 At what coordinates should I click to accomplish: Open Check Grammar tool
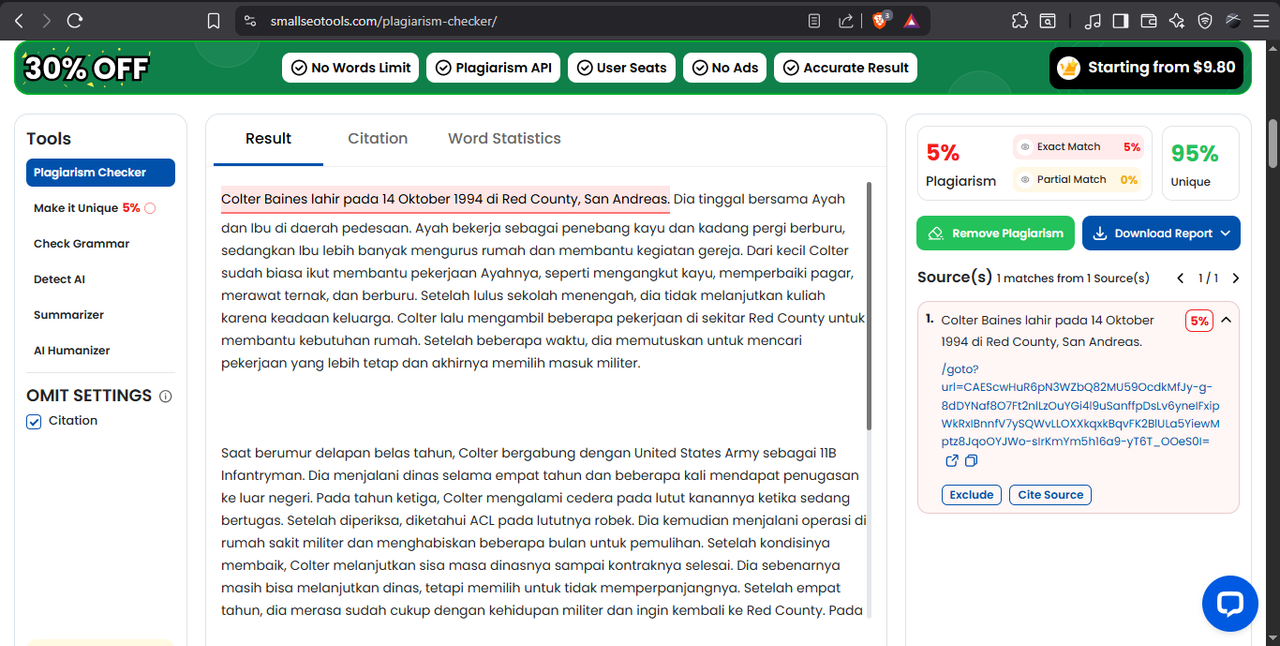[x=81, y=243]
